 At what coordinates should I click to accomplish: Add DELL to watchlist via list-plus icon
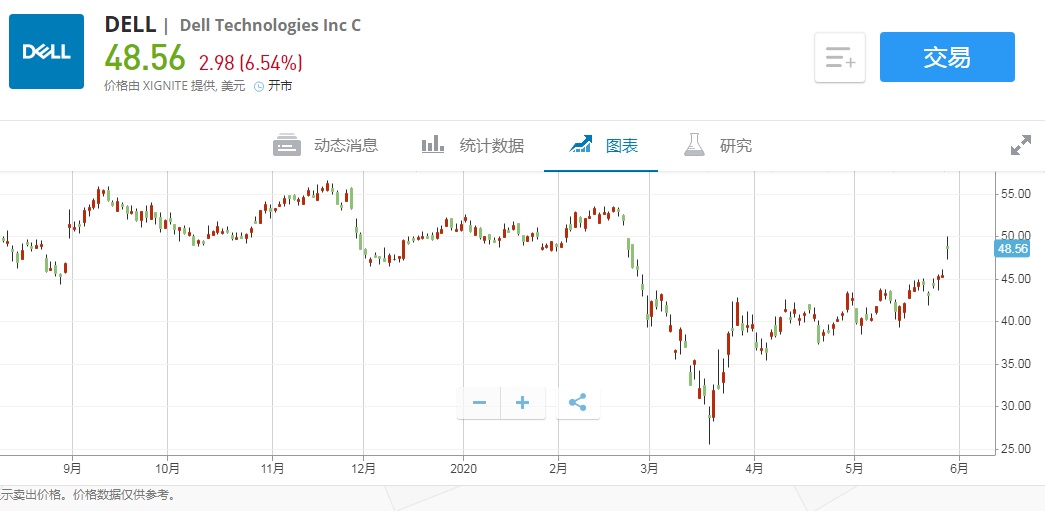pos(840,58)
